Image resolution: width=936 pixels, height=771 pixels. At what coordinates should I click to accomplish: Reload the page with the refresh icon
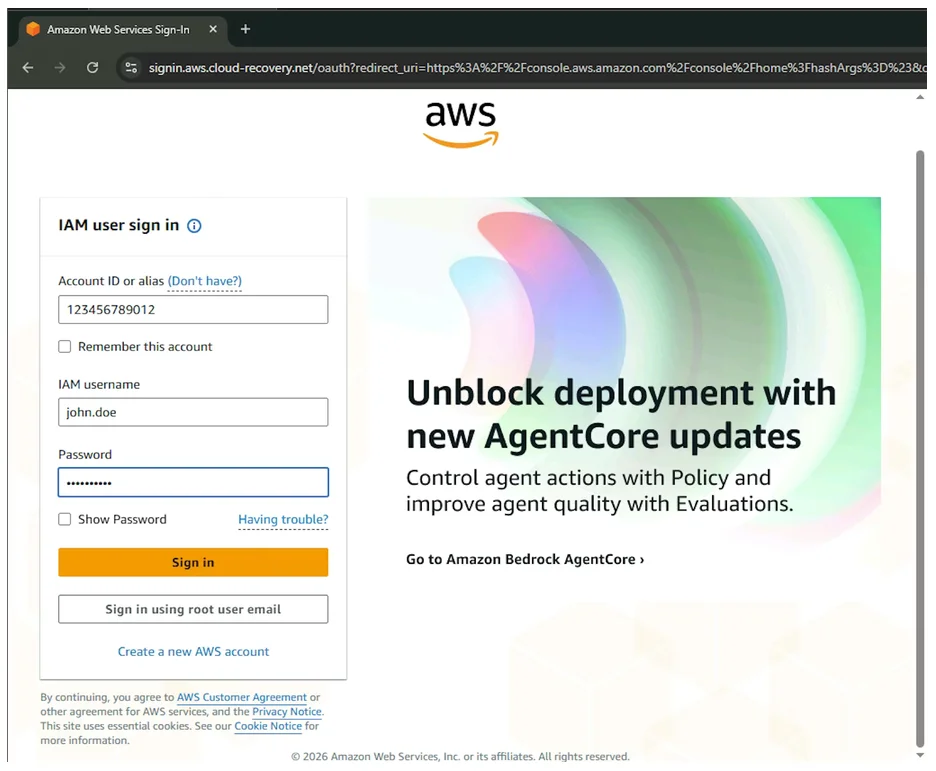coord(92,68)
